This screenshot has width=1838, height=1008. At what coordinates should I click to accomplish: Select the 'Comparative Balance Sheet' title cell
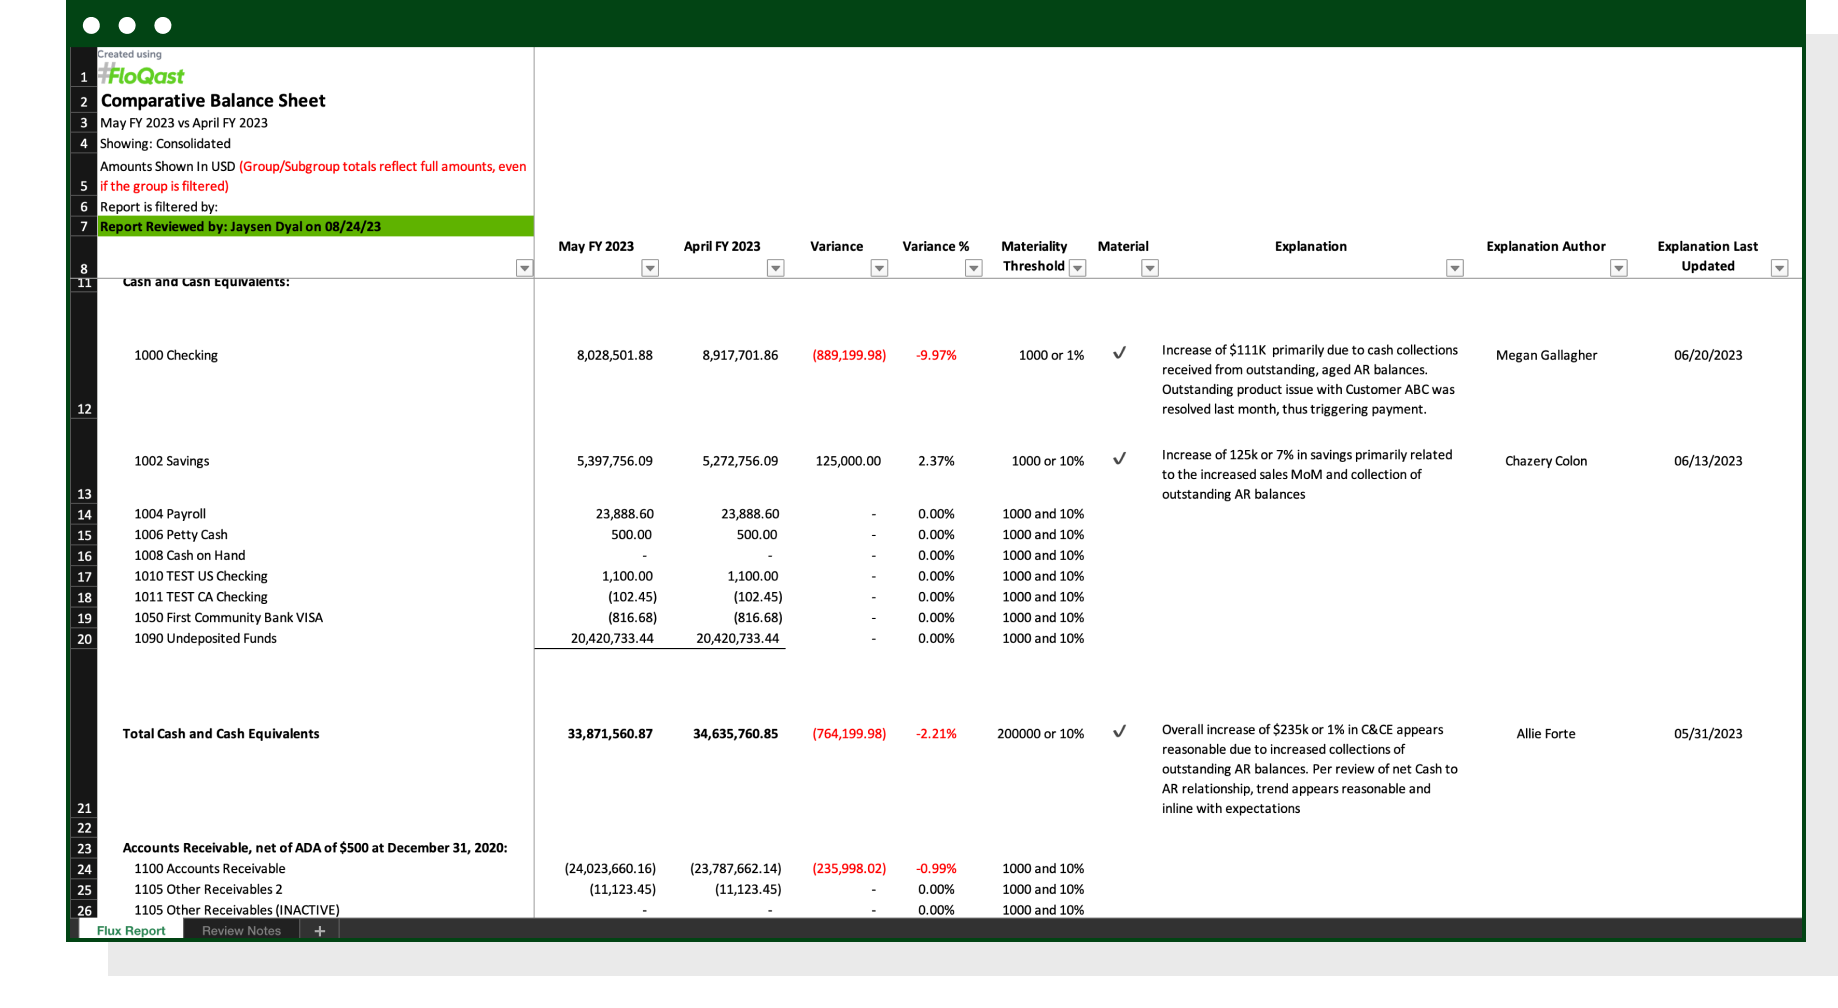(213, 100)
